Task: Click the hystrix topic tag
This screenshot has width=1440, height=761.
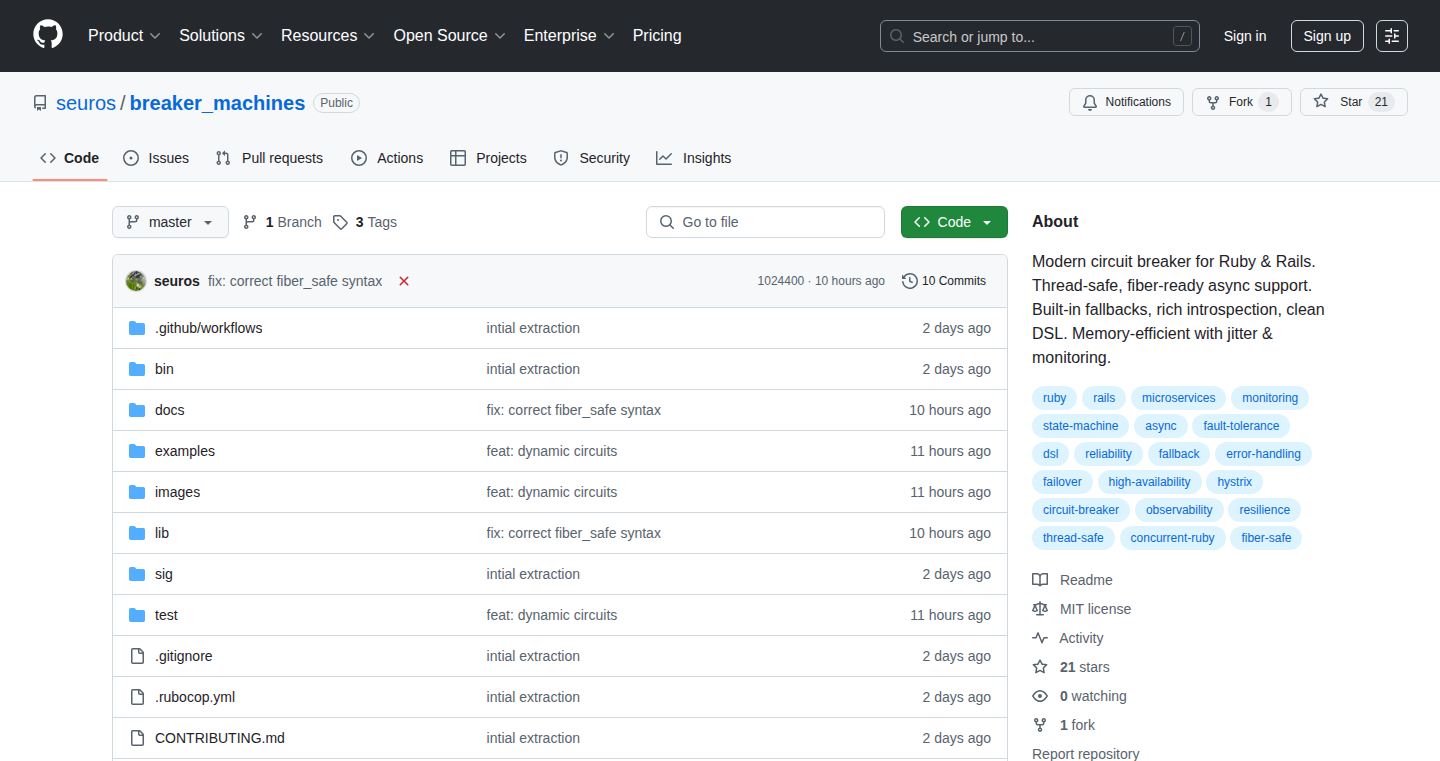Action: (x=1235, y=482)
